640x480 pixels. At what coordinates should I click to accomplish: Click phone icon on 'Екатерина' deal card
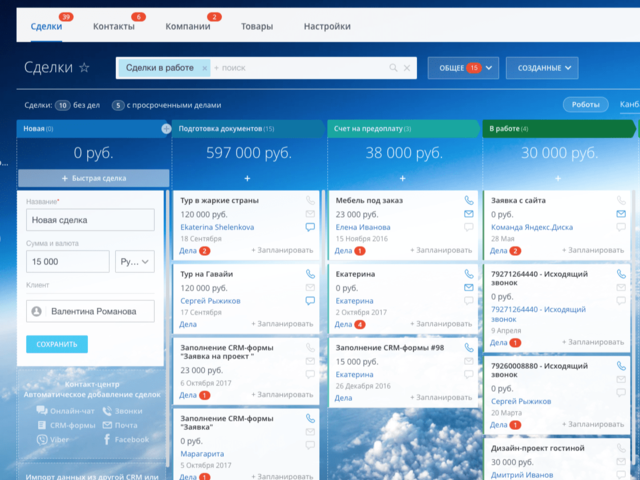tap(469, 274)
